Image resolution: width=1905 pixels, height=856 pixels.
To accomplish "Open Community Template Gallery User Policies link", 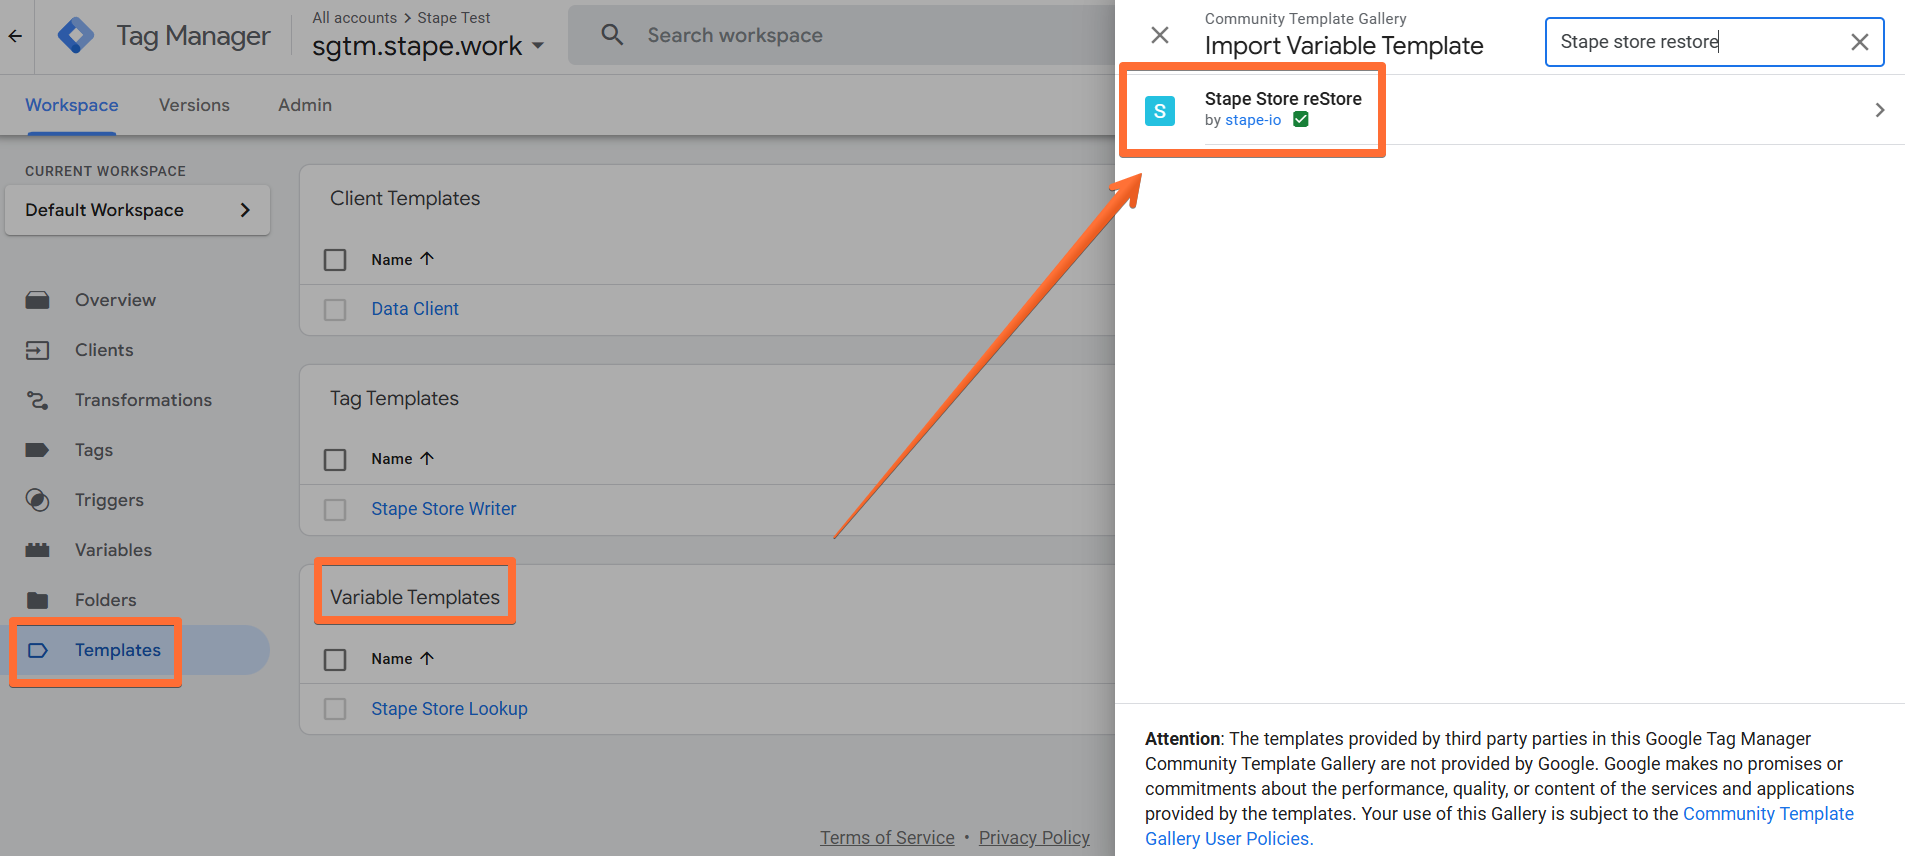I will pos(1499,826).
